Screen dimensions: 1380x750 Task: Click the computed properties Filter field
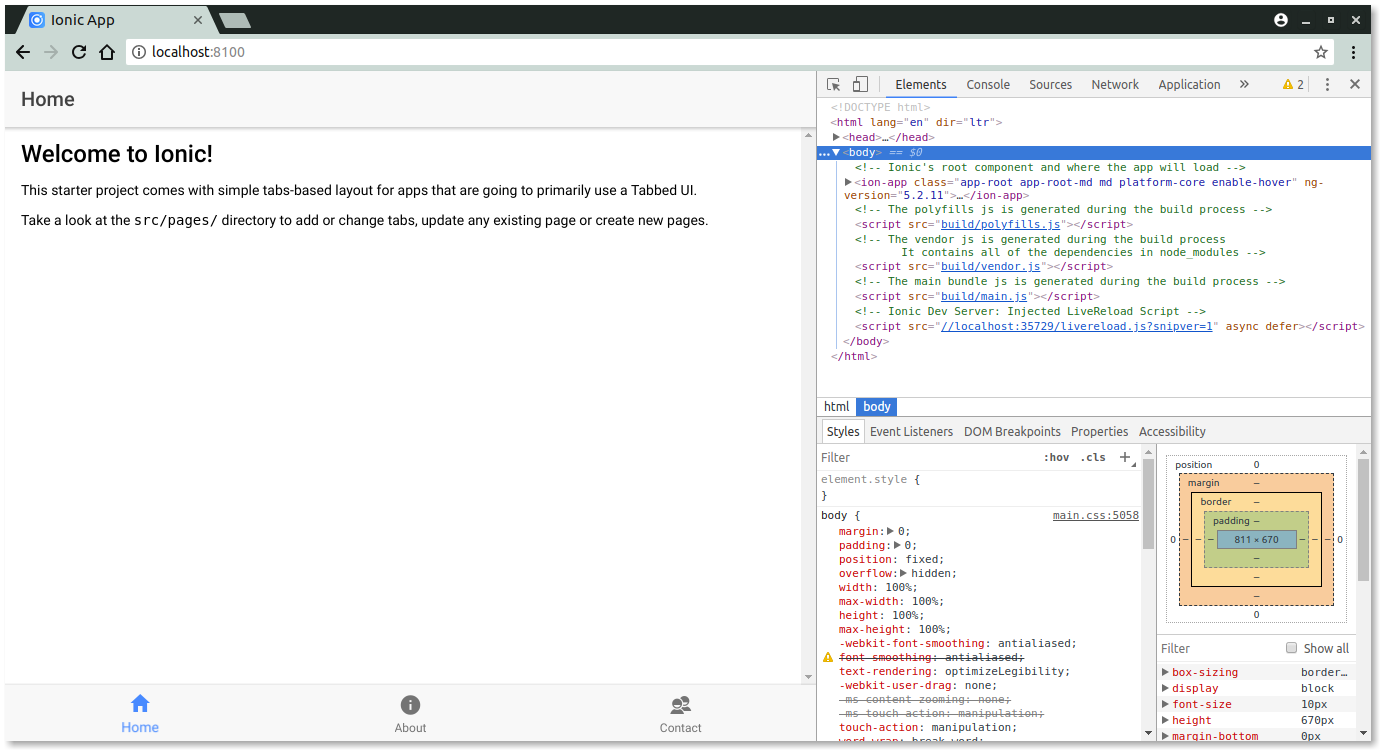pyautogui.click(x=1220, y=648)
